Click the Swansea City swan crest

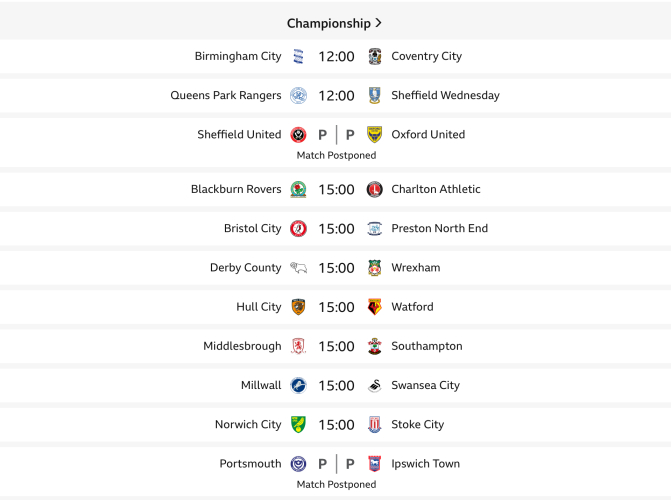[375, 386]
